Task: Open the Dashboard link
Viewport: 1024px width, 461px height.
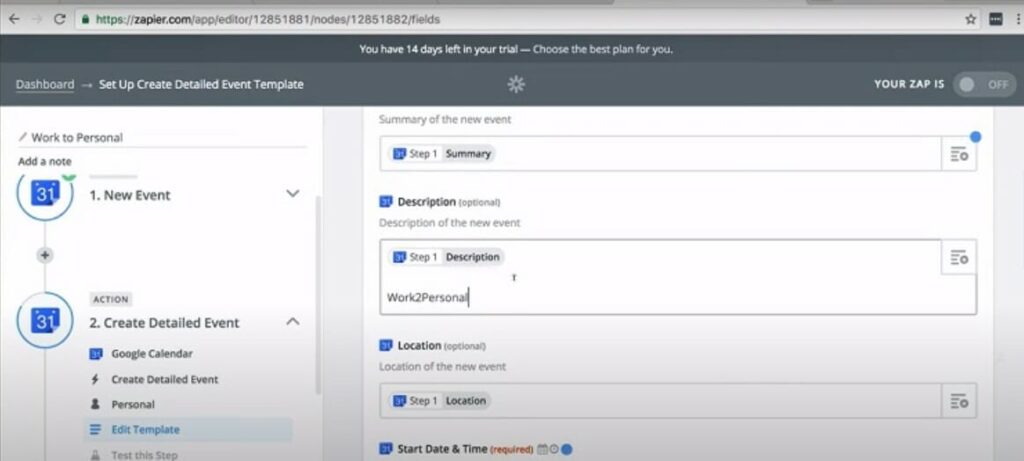Action: [44, 84]
